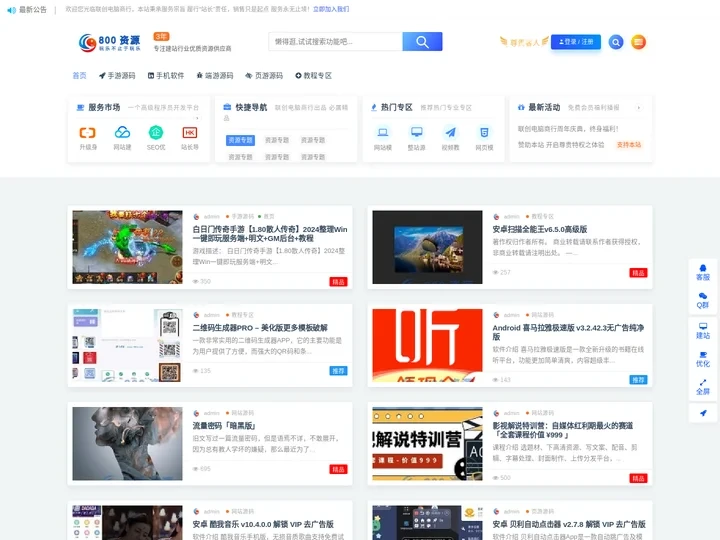Click the 快捷导航 briefcase header icon
The width and height of the screenshot is (720, 540).
(227, 107)
